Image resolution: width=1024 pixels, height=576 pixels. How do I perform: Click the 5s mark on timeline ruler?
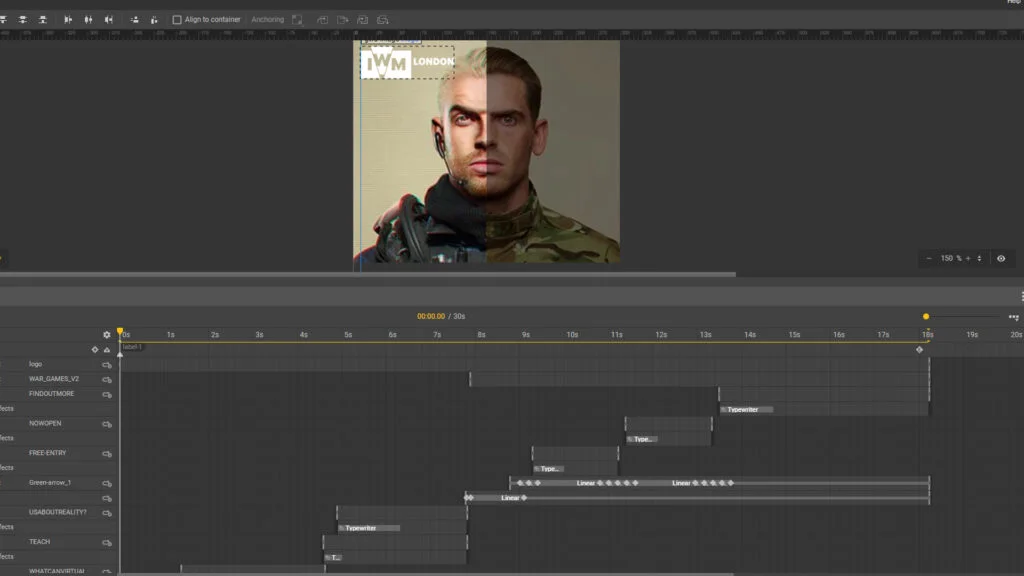pos(348,335)
